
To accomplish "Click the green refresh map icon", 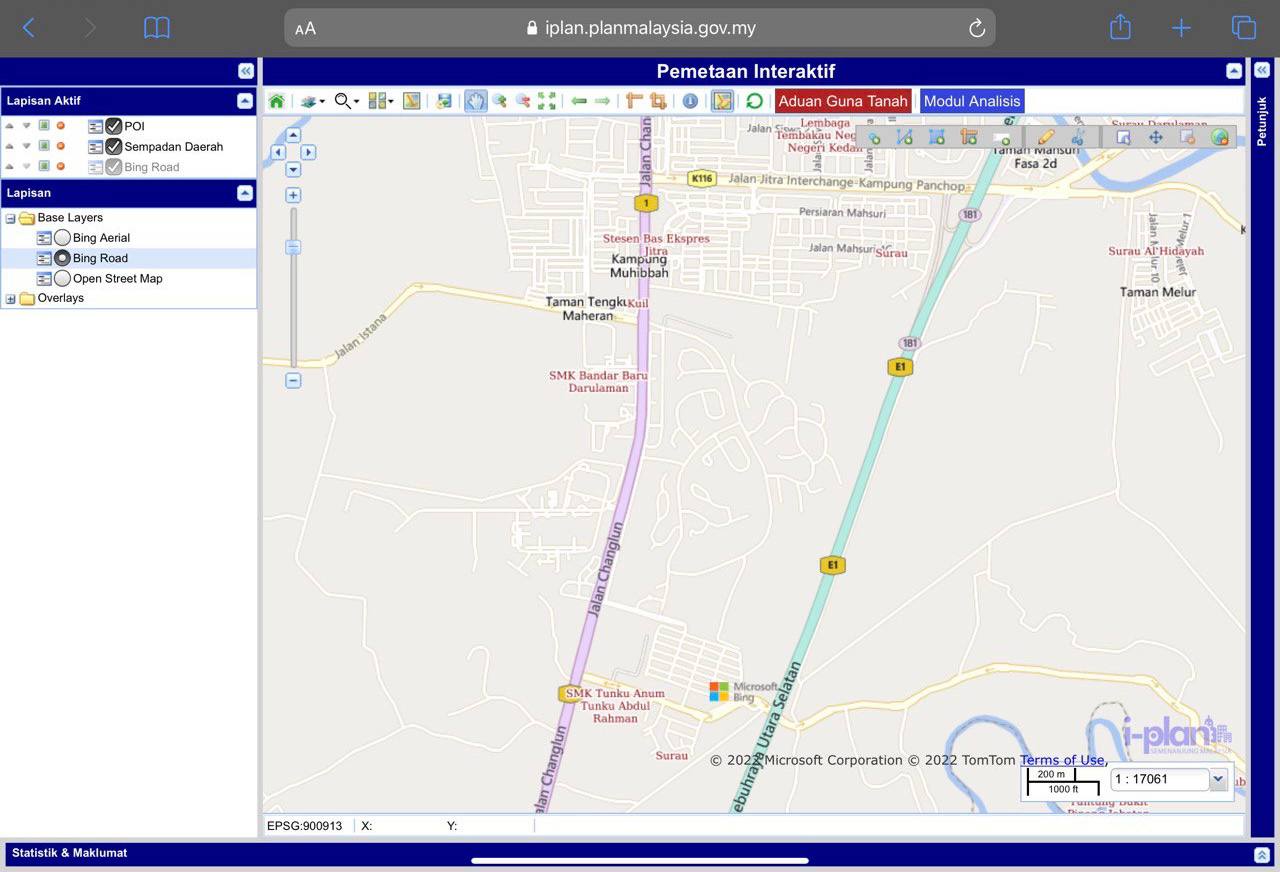I will click(x=754, y=101).
